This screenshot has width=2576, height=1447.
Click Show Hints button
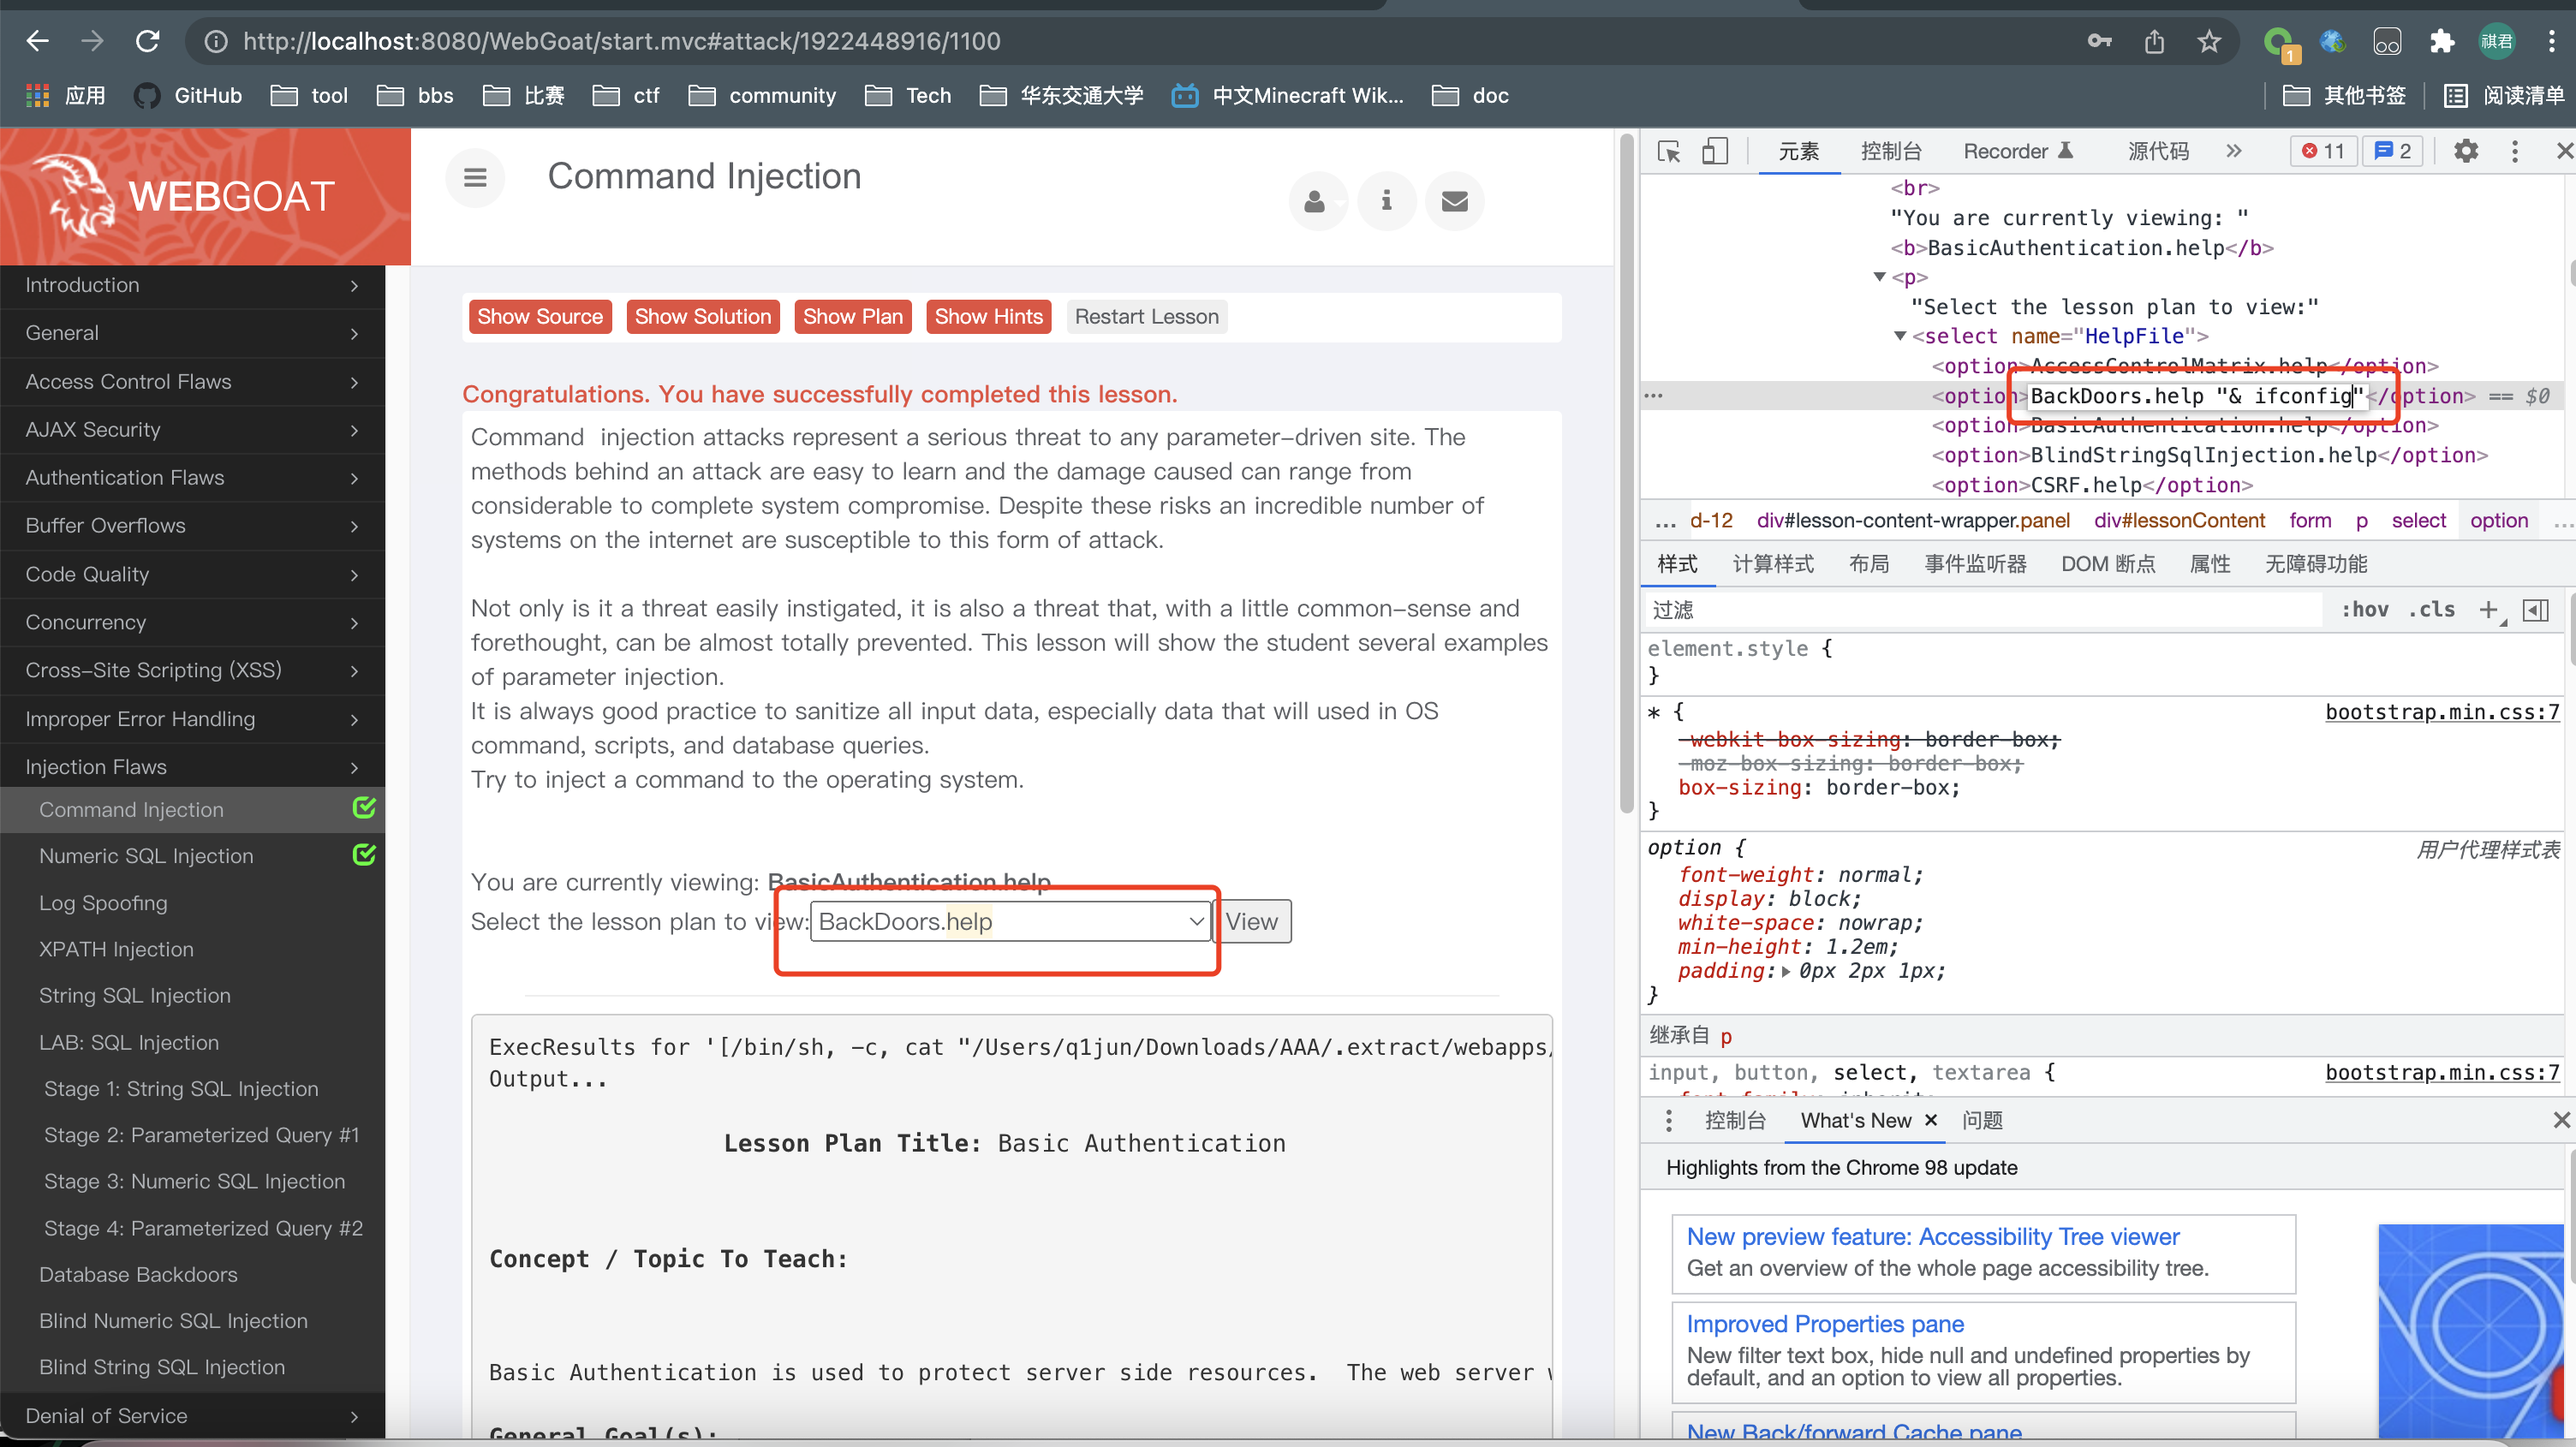[x=989, y=316]
